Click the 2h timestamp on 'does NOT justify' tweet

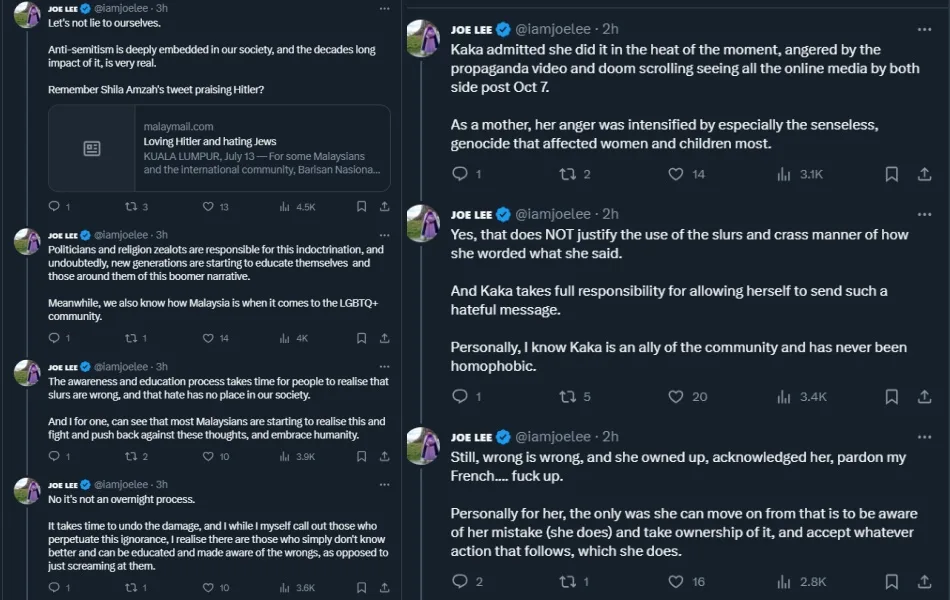point(610,214)
